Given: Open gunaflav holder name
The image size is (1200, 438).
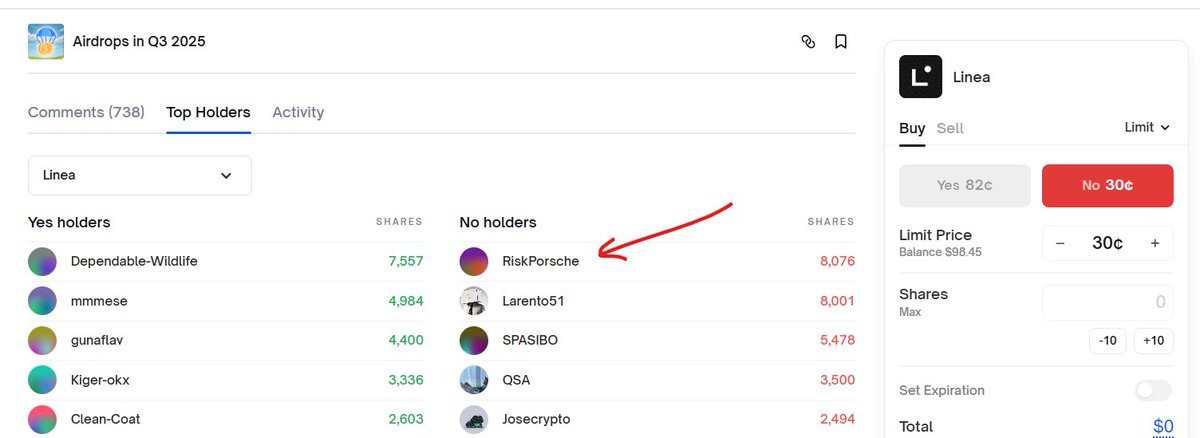Looking at the screenshot, I should tap(97, 340).
